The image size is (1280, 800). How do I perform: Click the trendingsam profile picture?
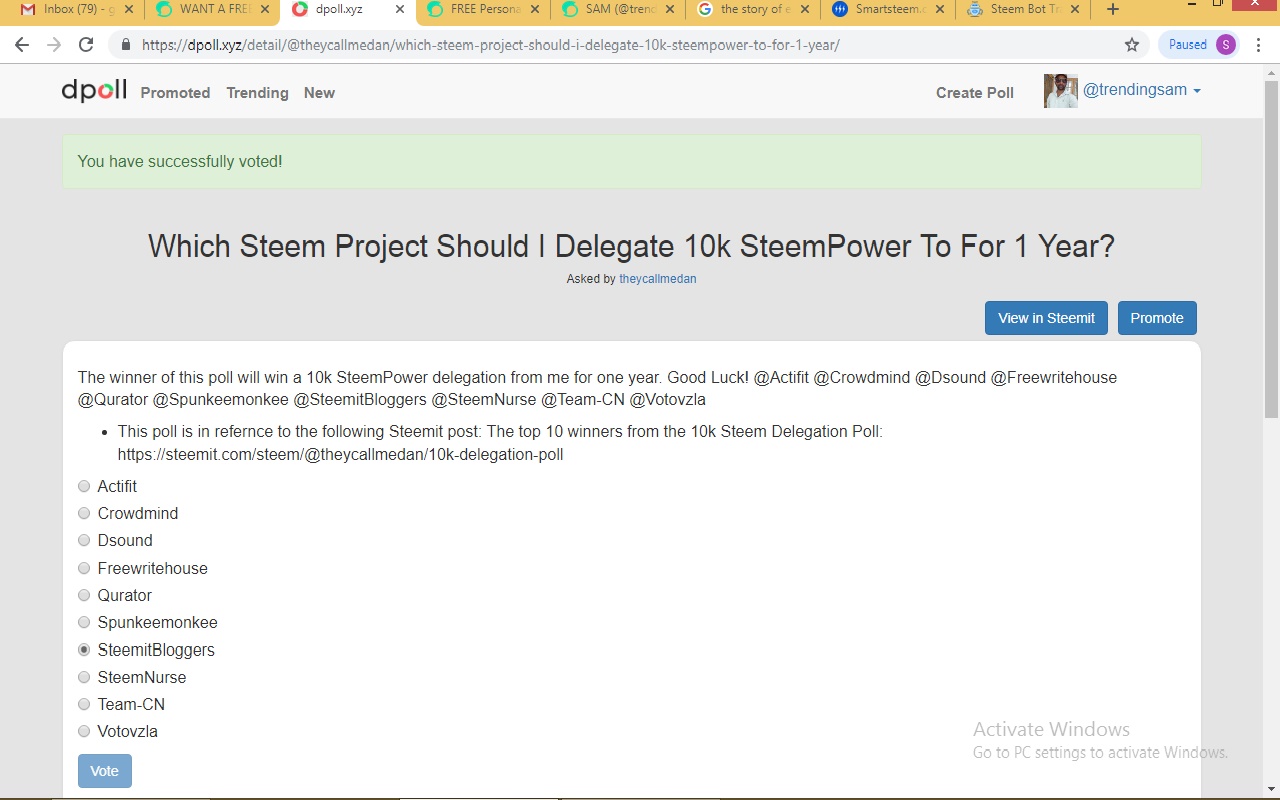1060,91
